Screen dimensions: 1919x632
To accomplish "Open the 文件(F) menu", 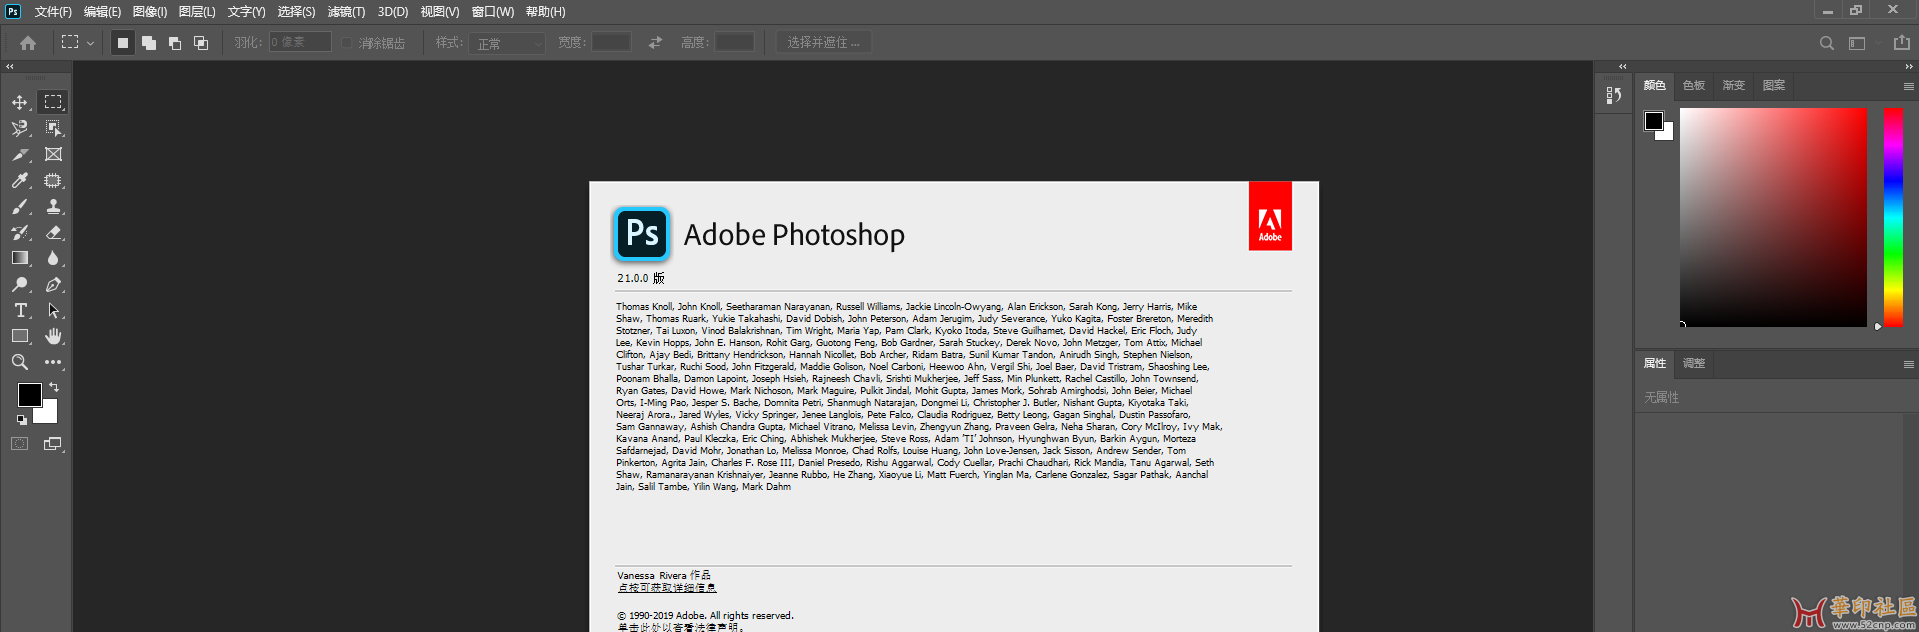I will click(x=53, y=12).
